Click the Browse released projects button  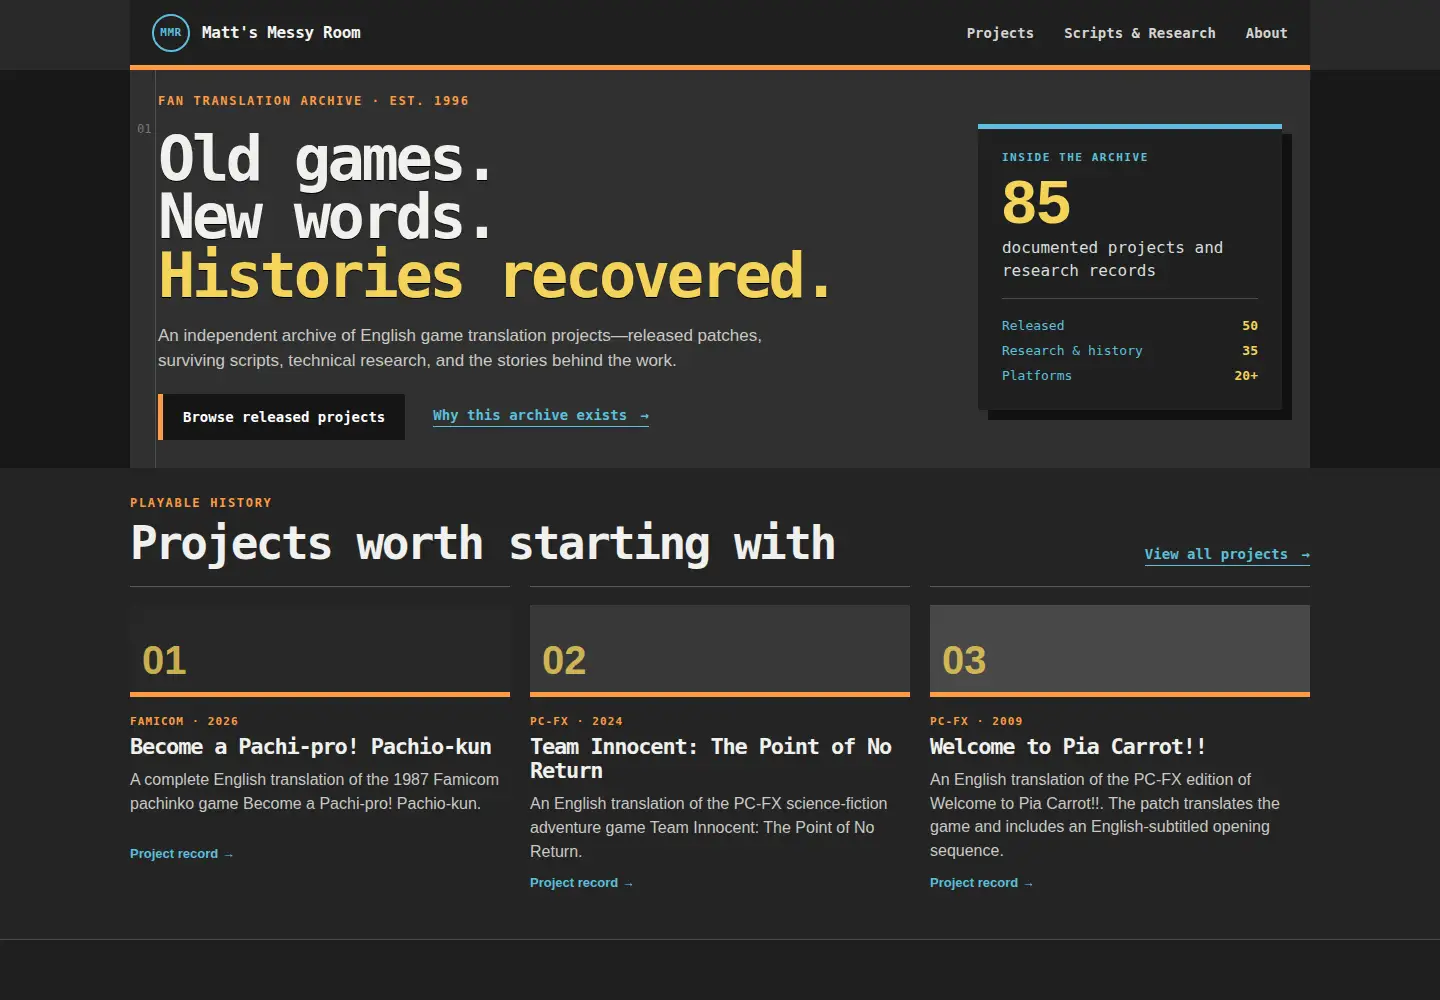(x=282, y=417)
